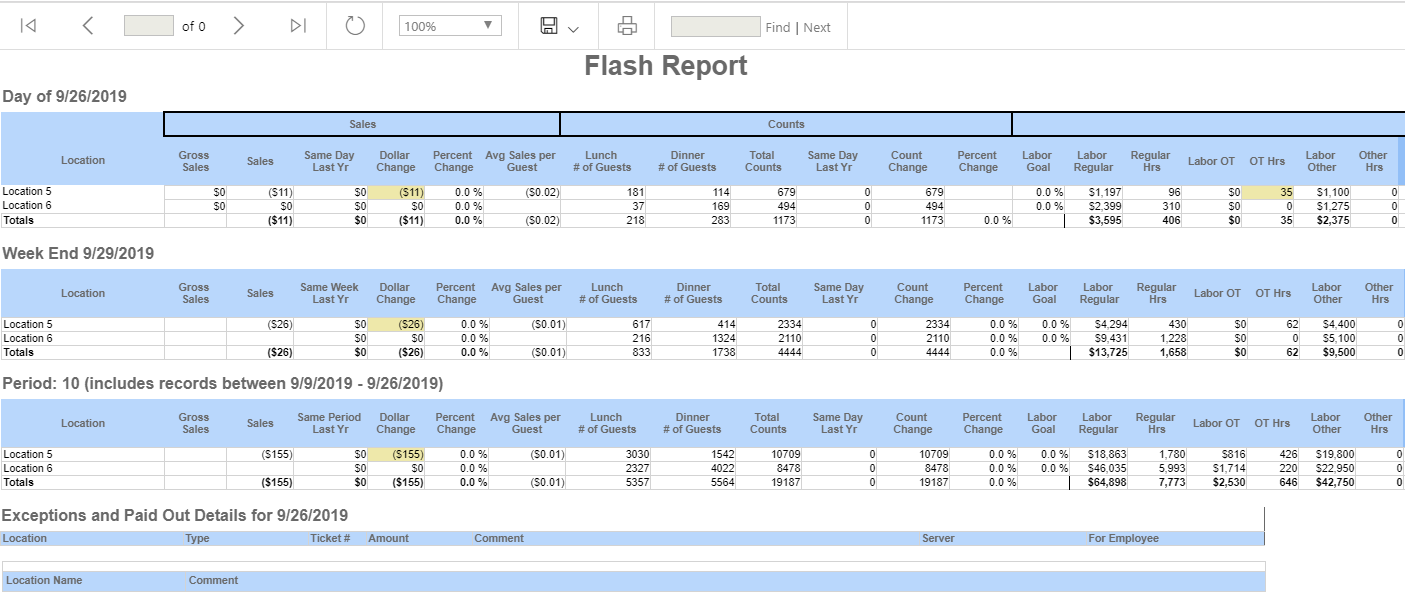Click the Server column header in Exceptions
Image resolution: width=1405 pixels, height=605 pixels.
click(x=938, y=538)
